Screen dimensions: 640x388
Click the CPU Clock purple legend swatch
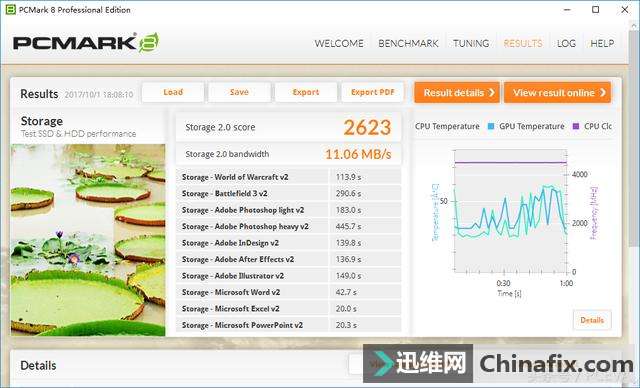click(x=576, y=126)
